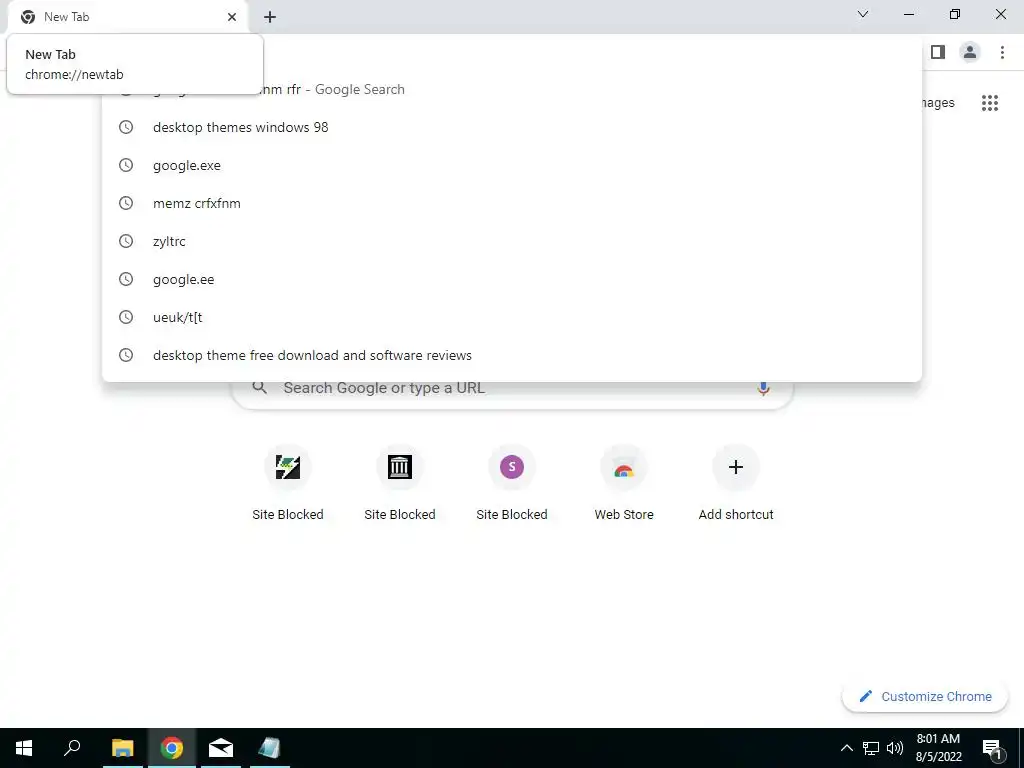Open the Chrome profile avatar
The height and width of the screenshot is (768, 1024).
[x=970, y=52]
